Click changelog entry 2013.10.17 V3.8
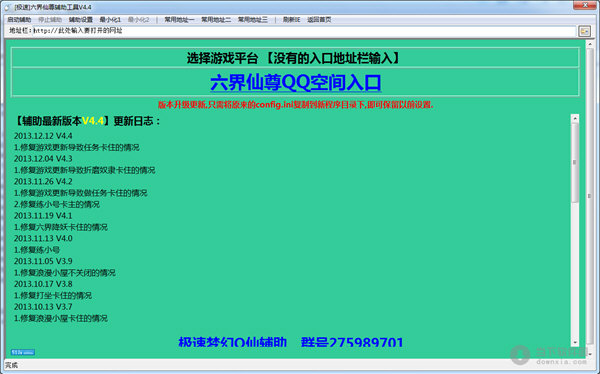Viewport: 600px width, 374px height. (x=43, y=284)
